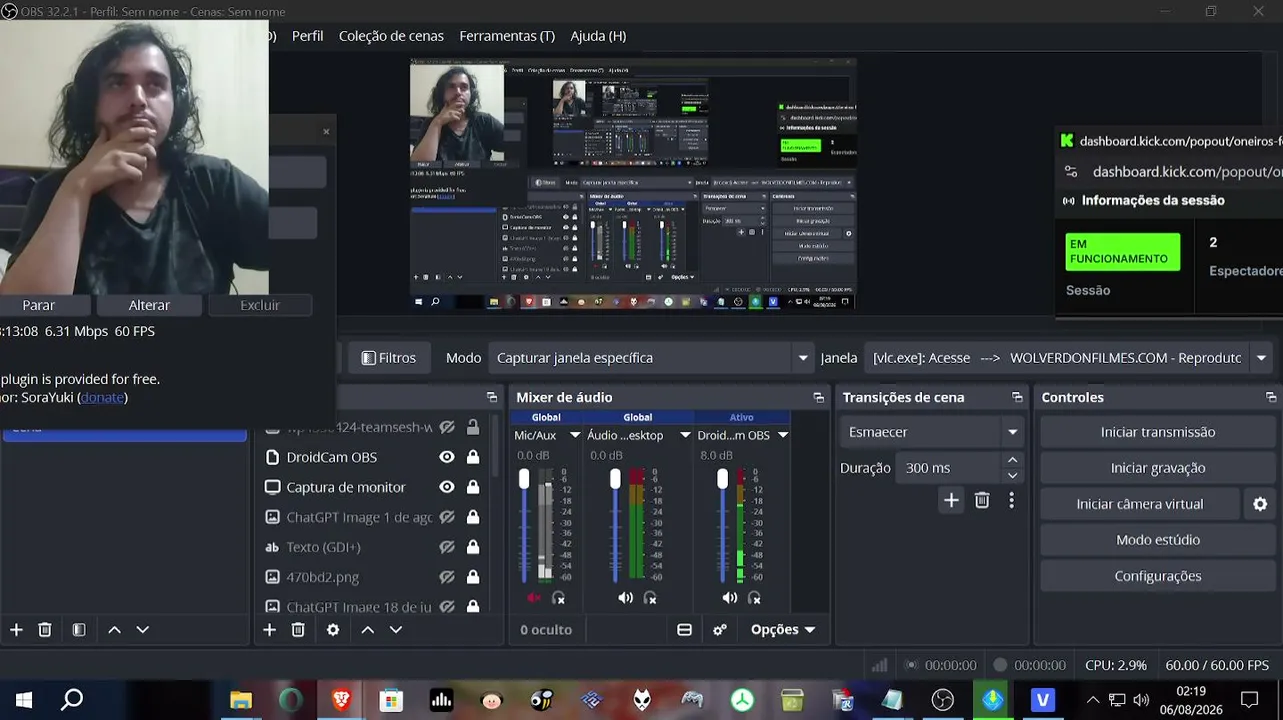The width and height of the screenshot is (1283, 720).
Task: Undock the Transições de cena panel
Action: pos(1017,397)
